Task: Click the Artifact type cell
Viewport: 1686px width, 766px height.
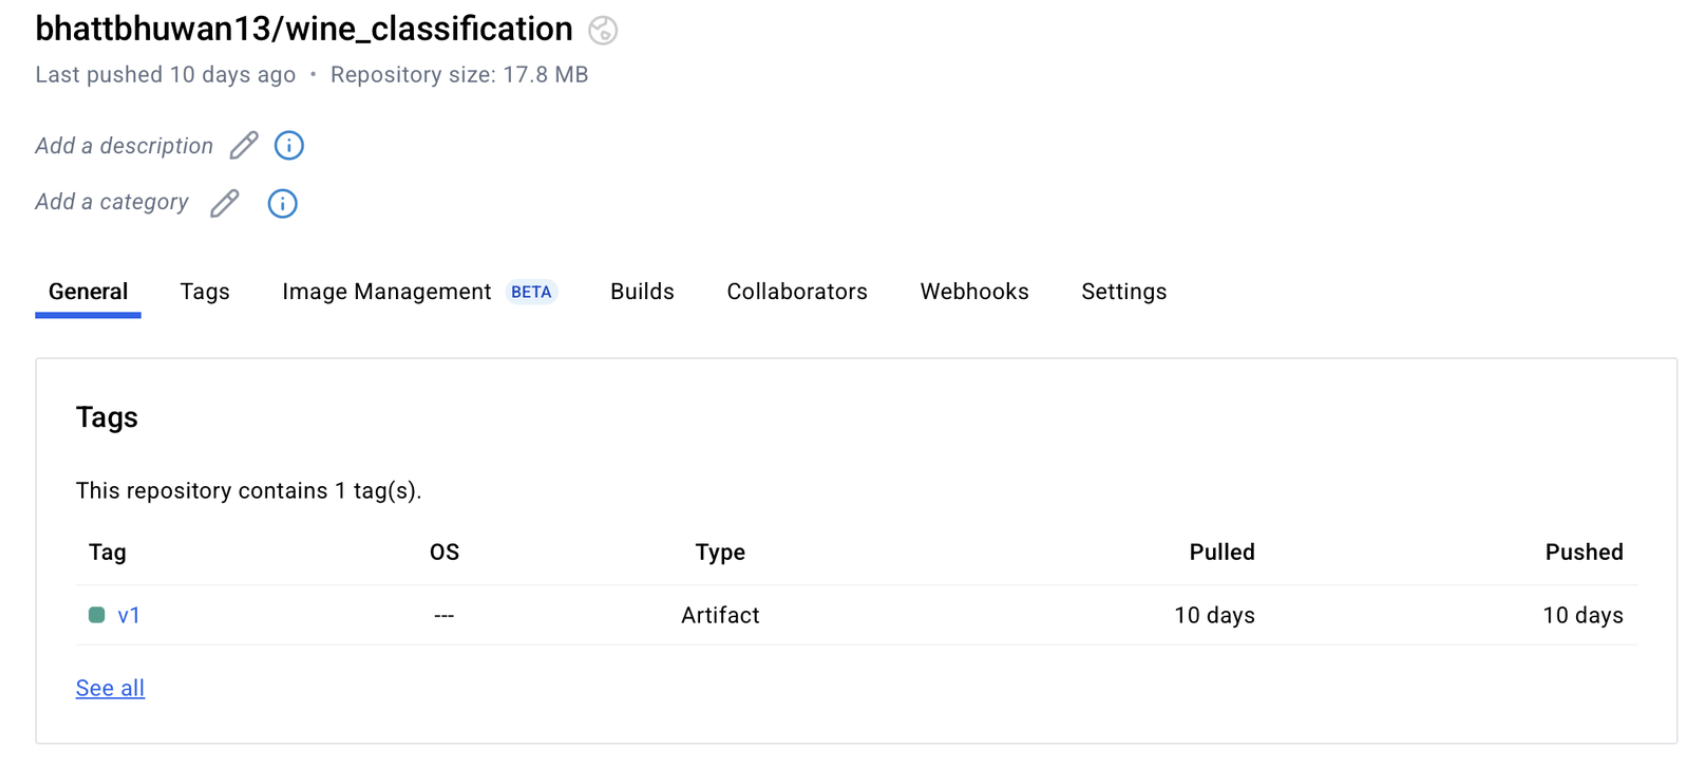Action: coord(720,616)
